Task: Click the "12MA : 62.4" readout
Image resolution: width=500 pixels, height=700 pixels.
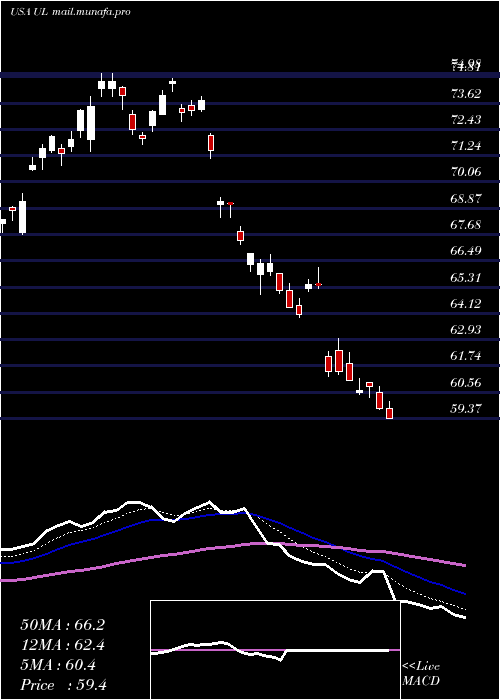Action: pyautogui.click(x=62, y=645)
